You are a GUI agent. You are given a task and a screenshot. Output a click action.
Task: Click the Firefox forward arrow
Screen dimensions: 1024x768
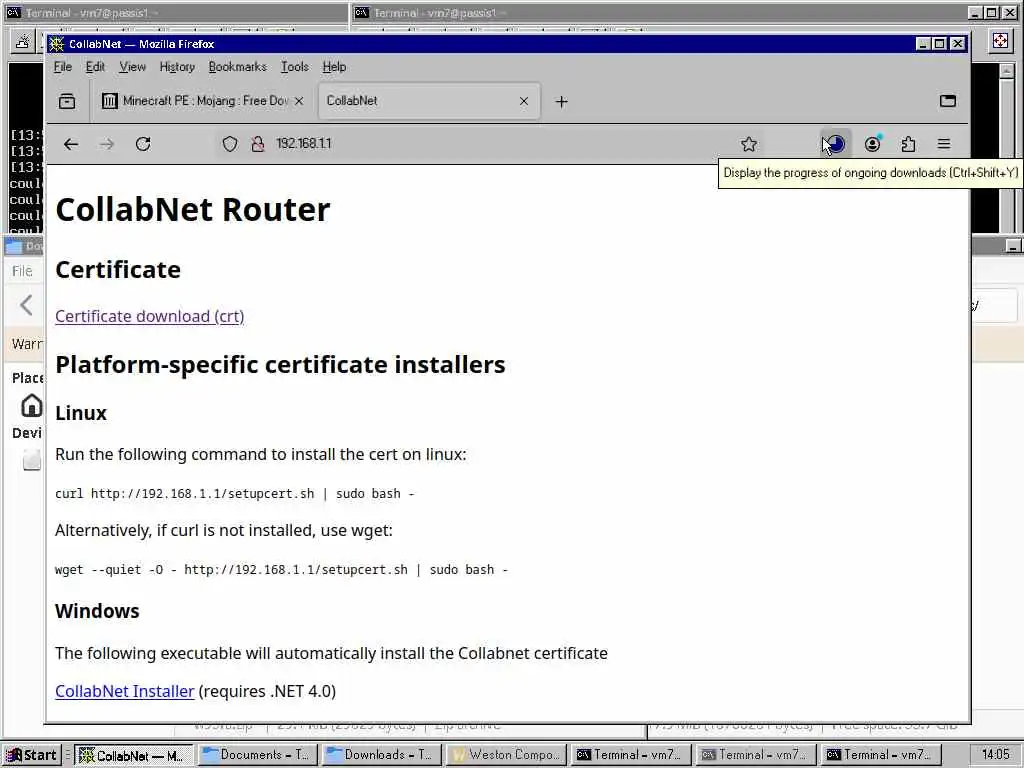[107, 144]
